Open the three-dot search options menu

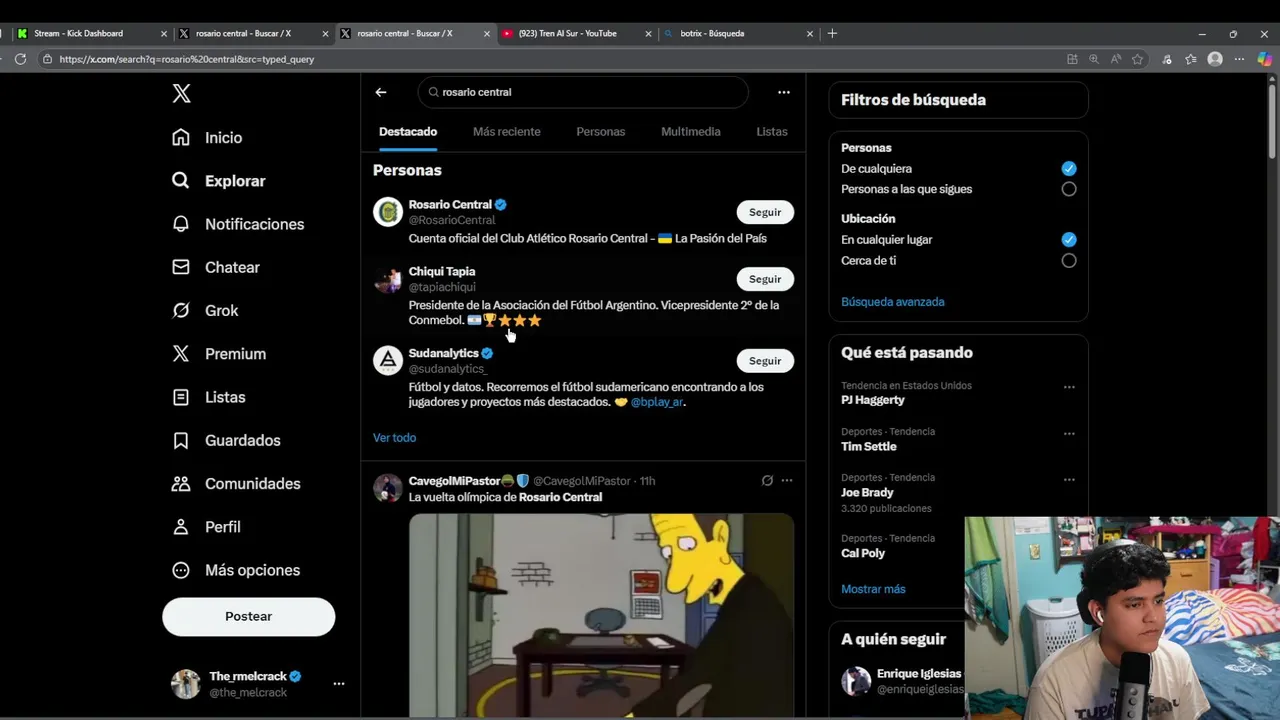pos(784,92)
